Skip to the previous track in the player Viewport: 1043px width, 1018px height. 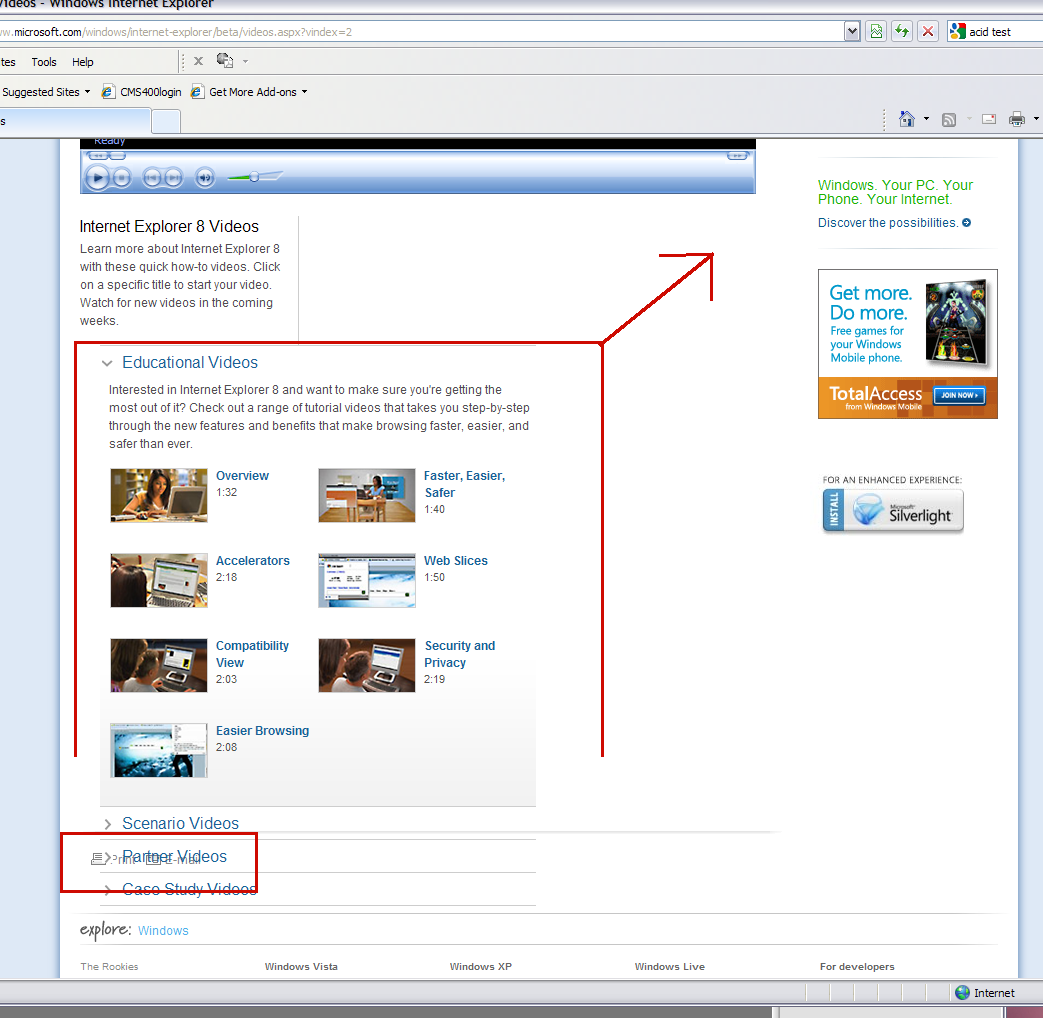(152, 178)
